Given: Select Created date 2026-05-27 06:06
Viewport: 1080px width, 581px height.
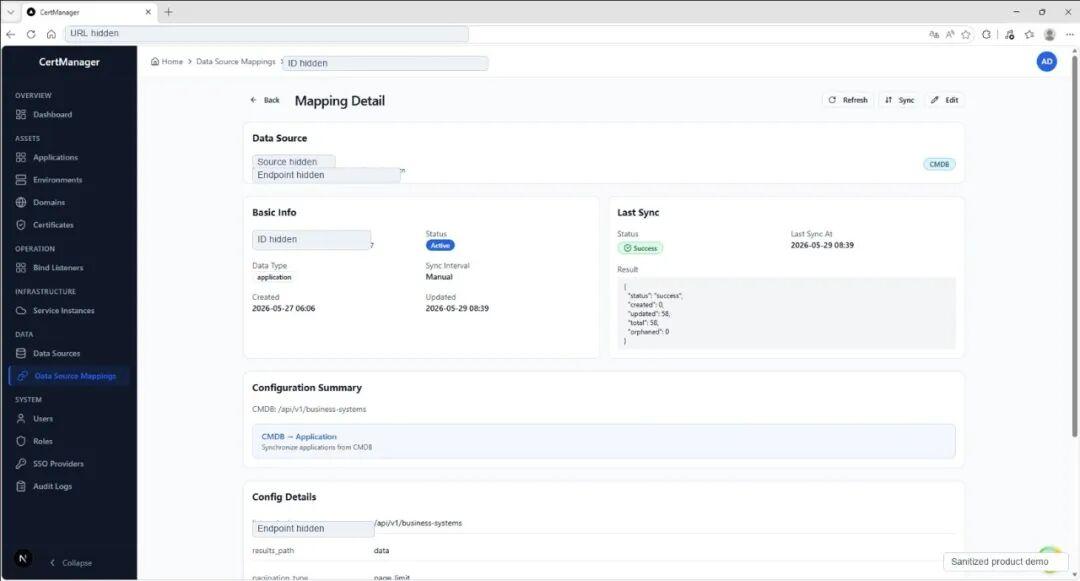Looking at the screenshot, I should 283,308.
